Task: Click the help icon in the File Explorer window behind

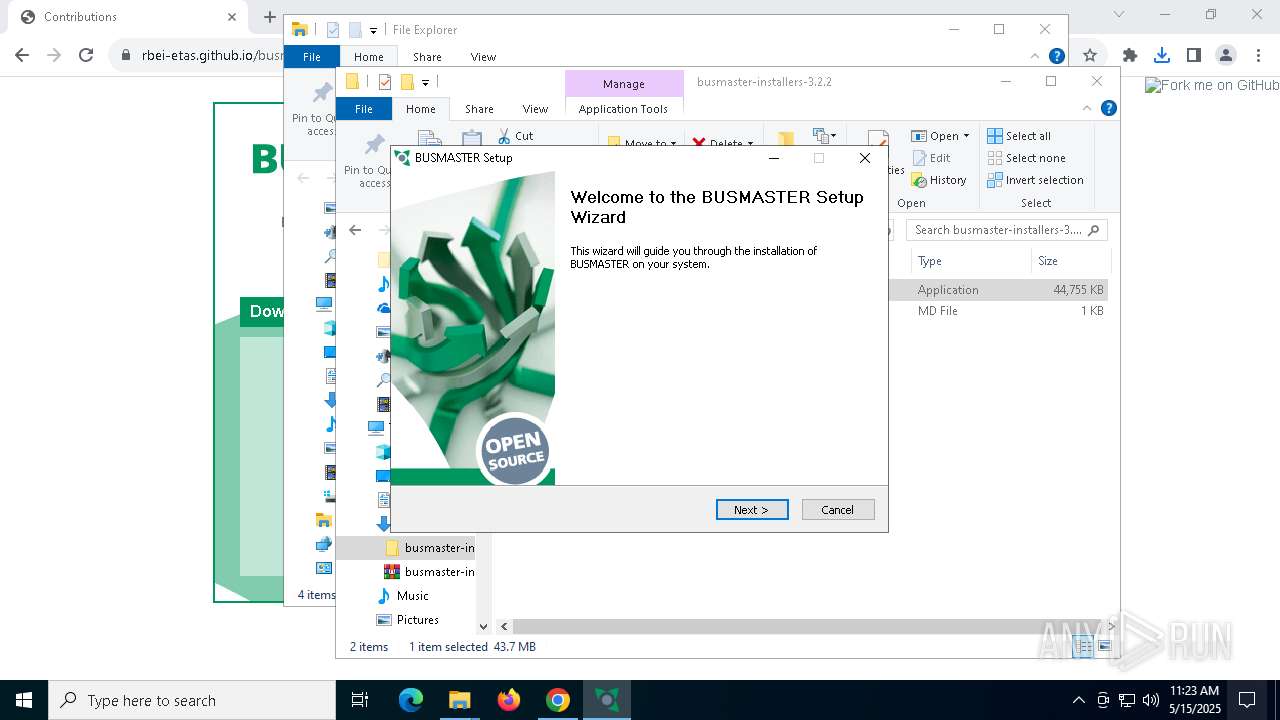Action: point(1056,56)
